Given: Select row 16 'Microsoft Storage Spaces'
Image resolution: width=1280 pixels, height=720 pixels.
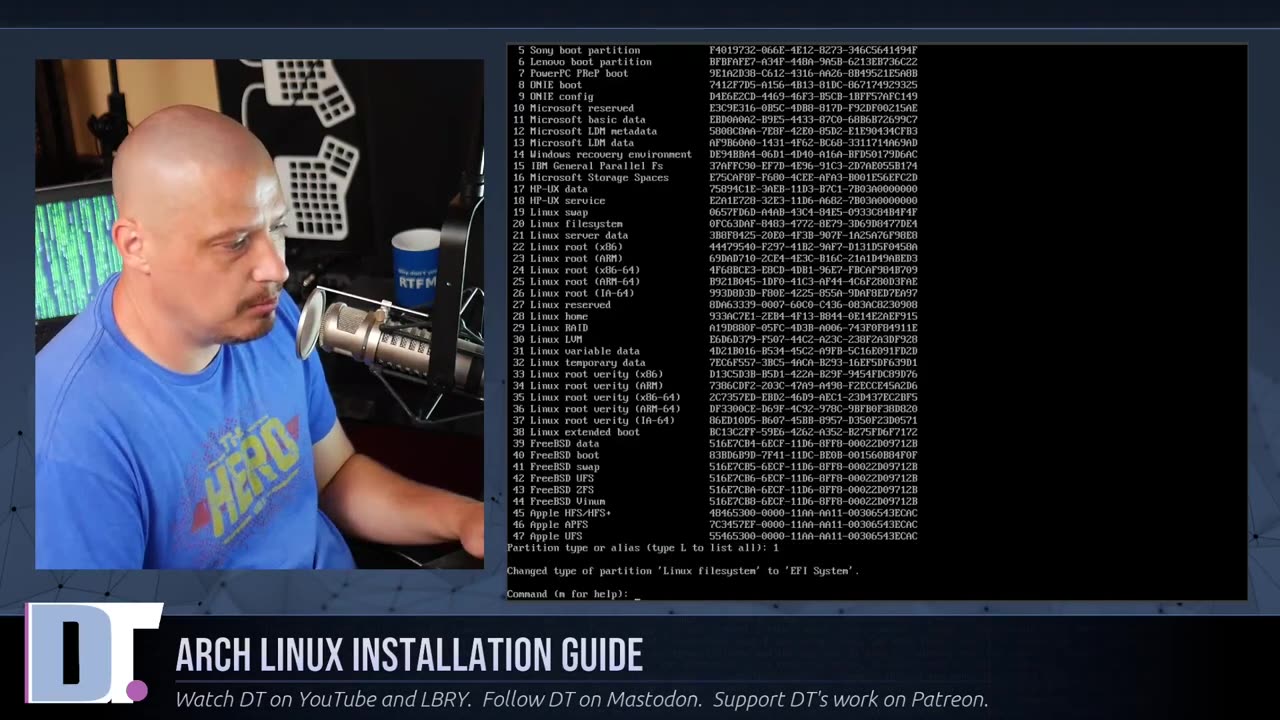Looking at the screenshot, I should point(715,177).
